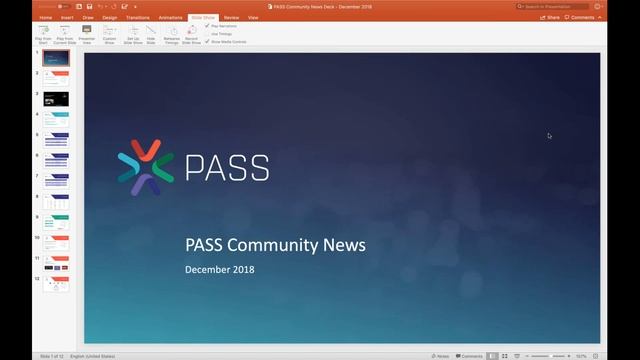Select slide 11 thumbnail
This screenshot has width=640, height=360.
(x=56, y=263)
